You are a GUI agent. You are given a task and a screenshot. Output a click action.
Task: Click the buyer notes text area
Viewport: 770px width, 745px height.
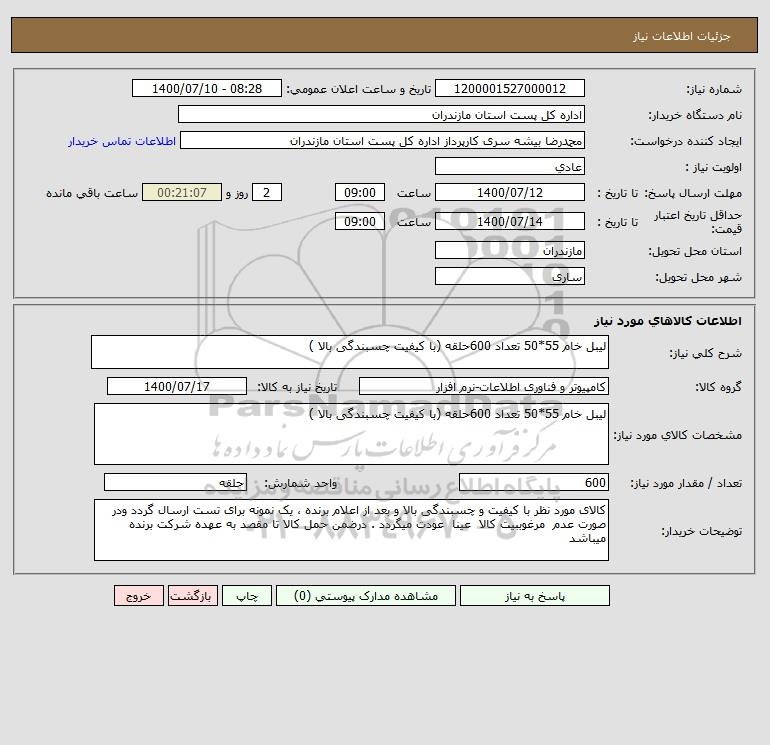click(x=351, y=530)
